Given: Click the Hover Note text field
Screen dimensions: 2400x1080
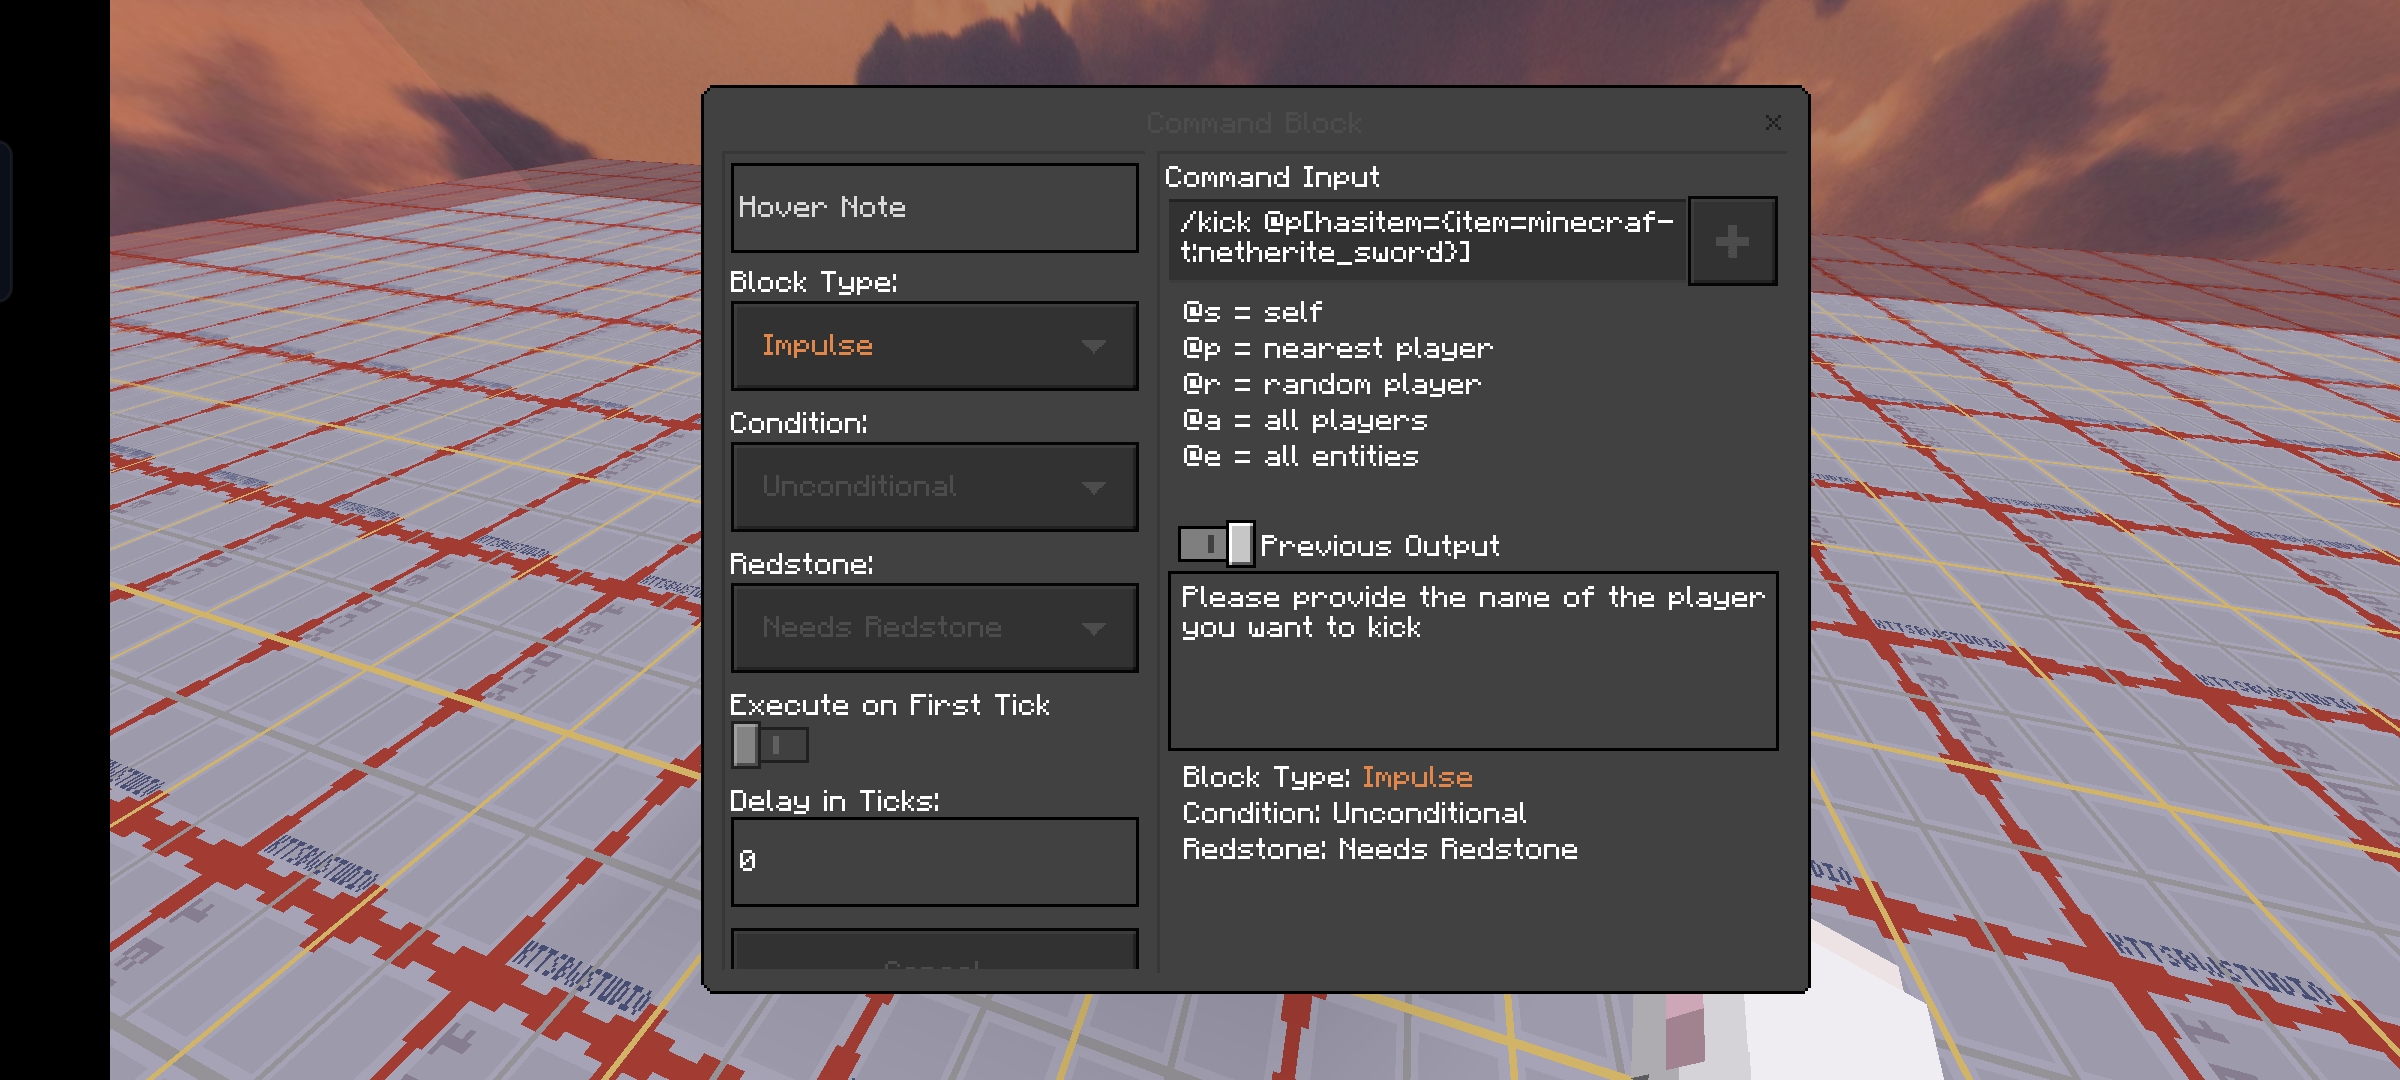Looking at the screenshot, I should tap(934, 208).
